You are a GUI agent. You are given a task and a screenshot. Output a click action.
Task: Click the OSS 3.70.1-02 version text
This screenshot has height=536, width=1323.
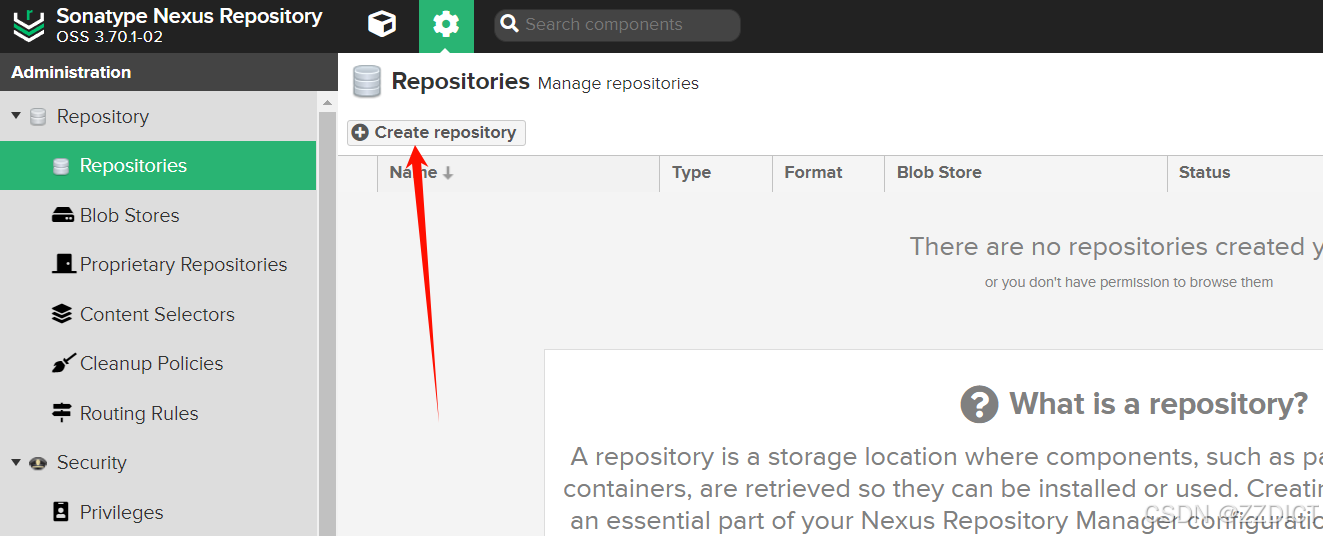[109, 37]
